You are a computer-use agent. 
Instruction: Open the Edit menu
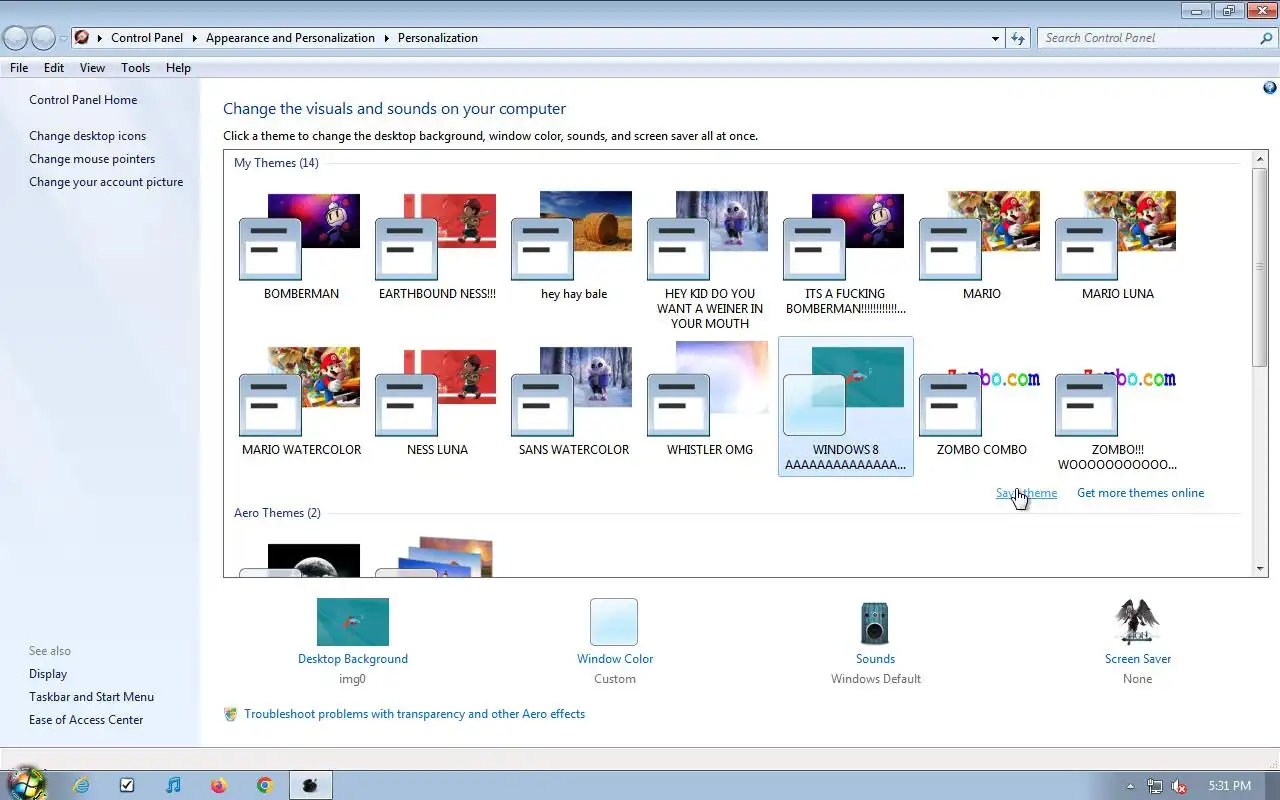tap(54, 68)
